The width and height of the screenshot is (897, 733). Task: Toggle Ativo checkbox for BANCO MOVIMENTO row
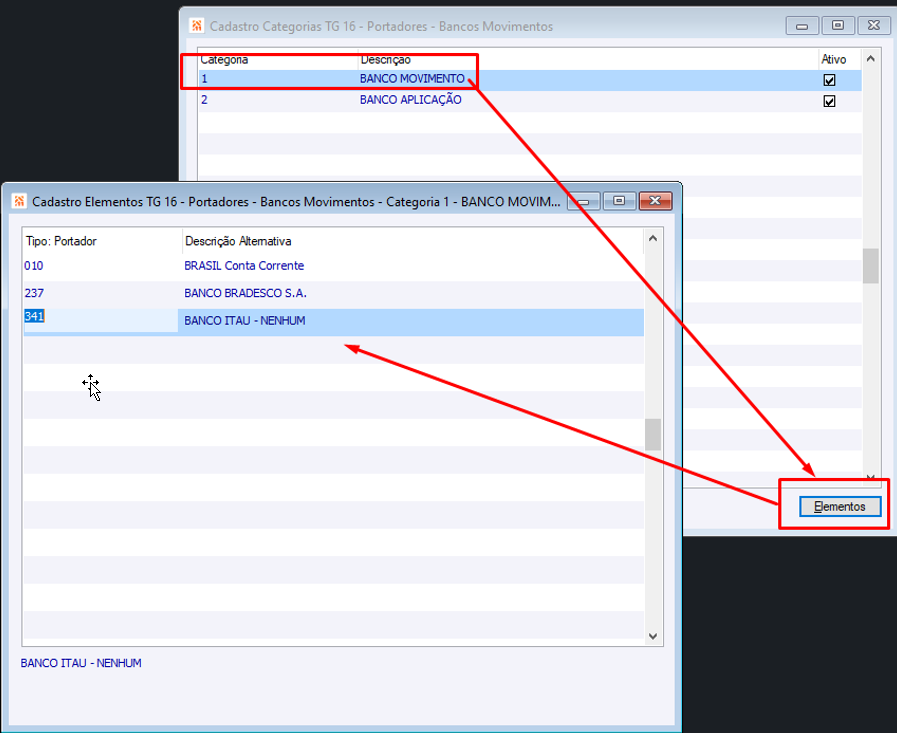tap(829, 80)
